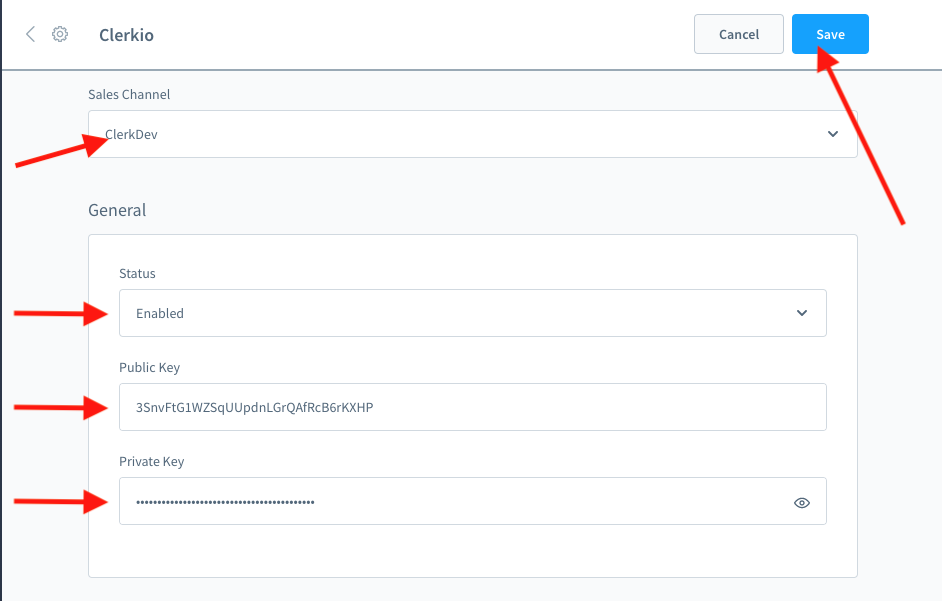Click the Clerkio page title
This screenshot has width=942, height=601.
tap(126, 35)
